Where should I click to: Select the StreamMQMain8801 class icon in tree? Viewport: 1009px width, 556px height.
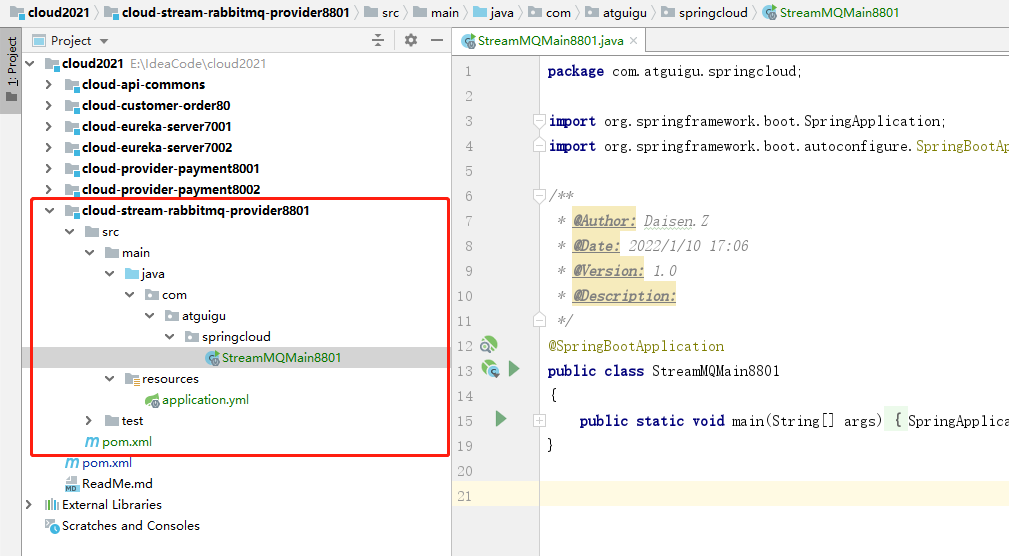pos(212,358)
